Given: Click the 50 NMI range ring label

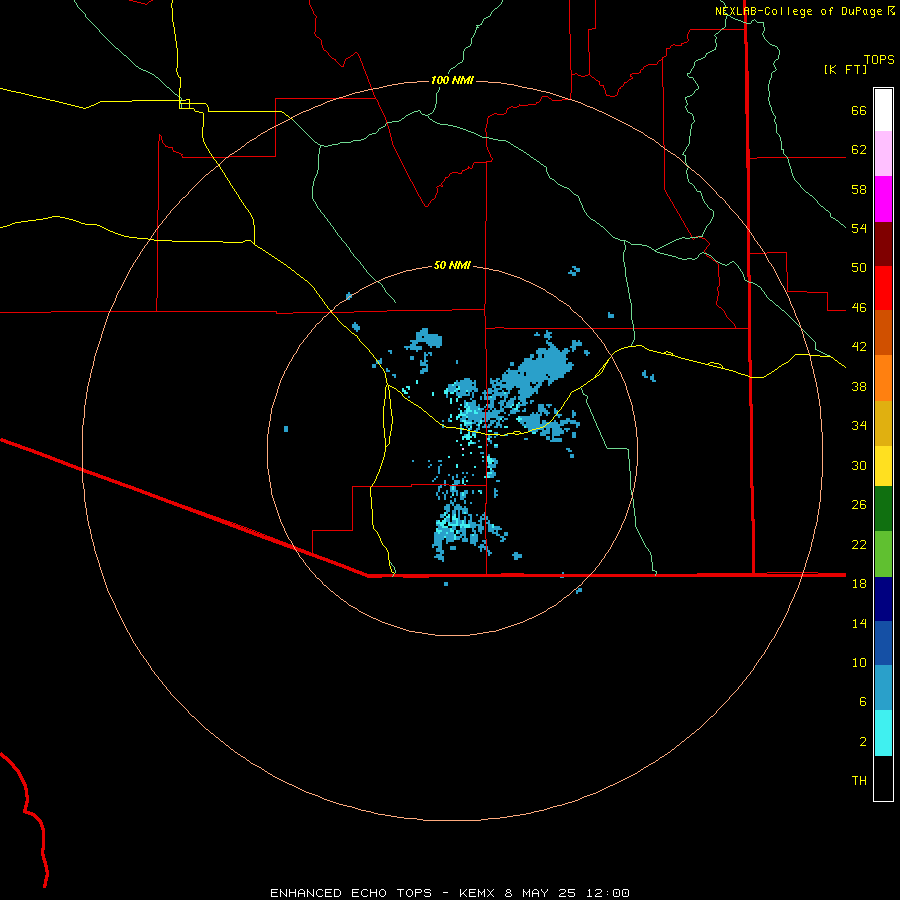Looking at the screenshot, I should pyautogui.click(x=452, y=265).
